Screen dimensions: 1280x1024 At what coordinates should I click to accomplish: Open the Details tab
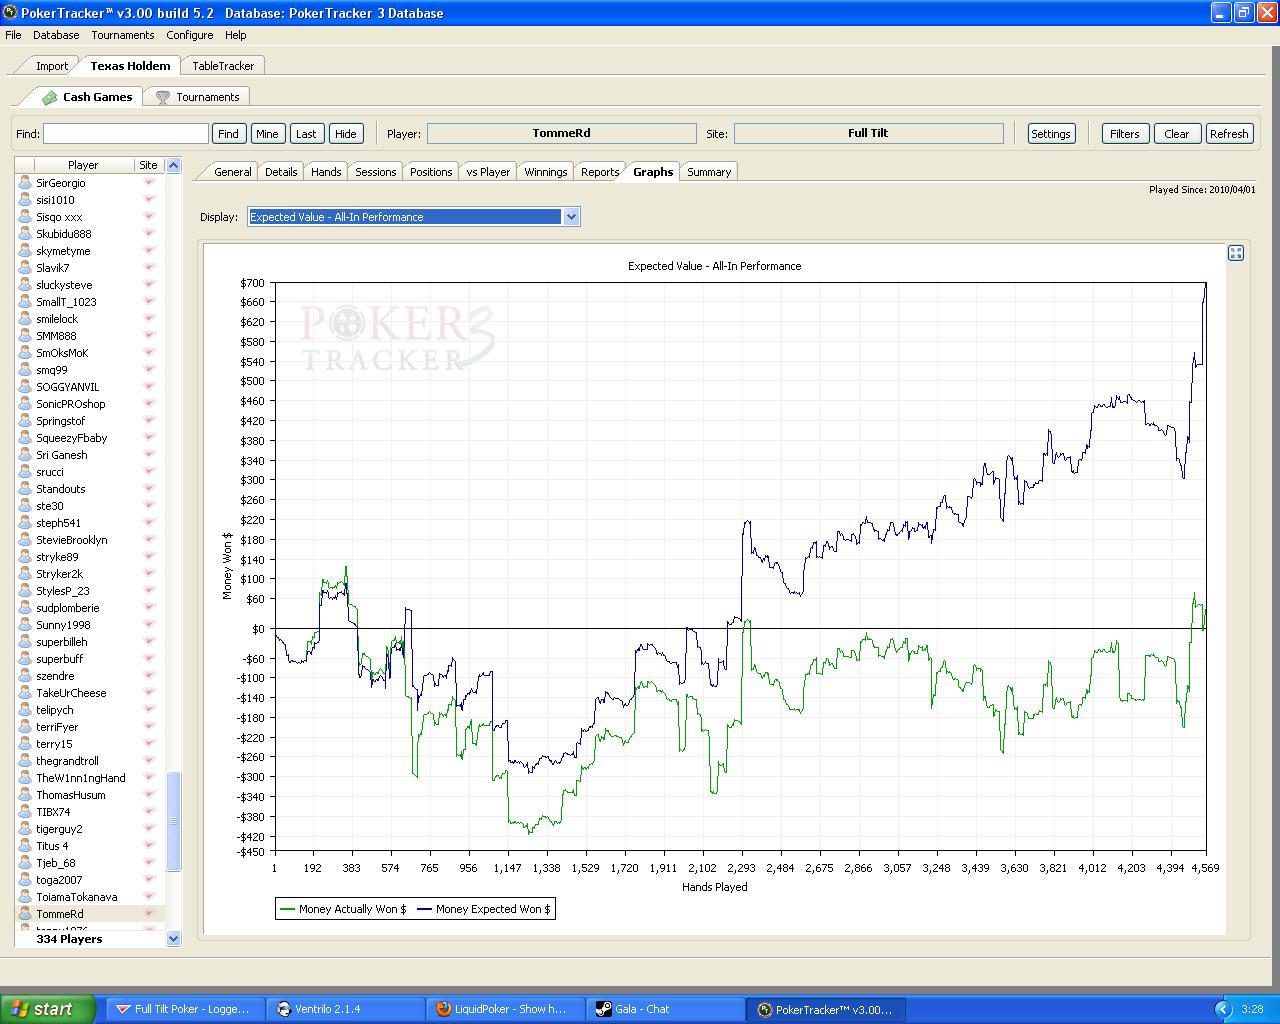[281, 172]
